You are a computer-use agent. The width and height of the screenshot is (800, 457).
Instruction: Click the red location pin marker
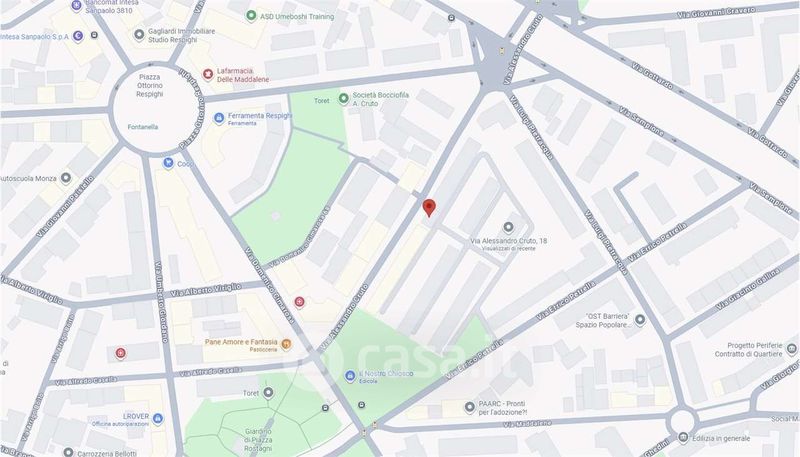430,208
